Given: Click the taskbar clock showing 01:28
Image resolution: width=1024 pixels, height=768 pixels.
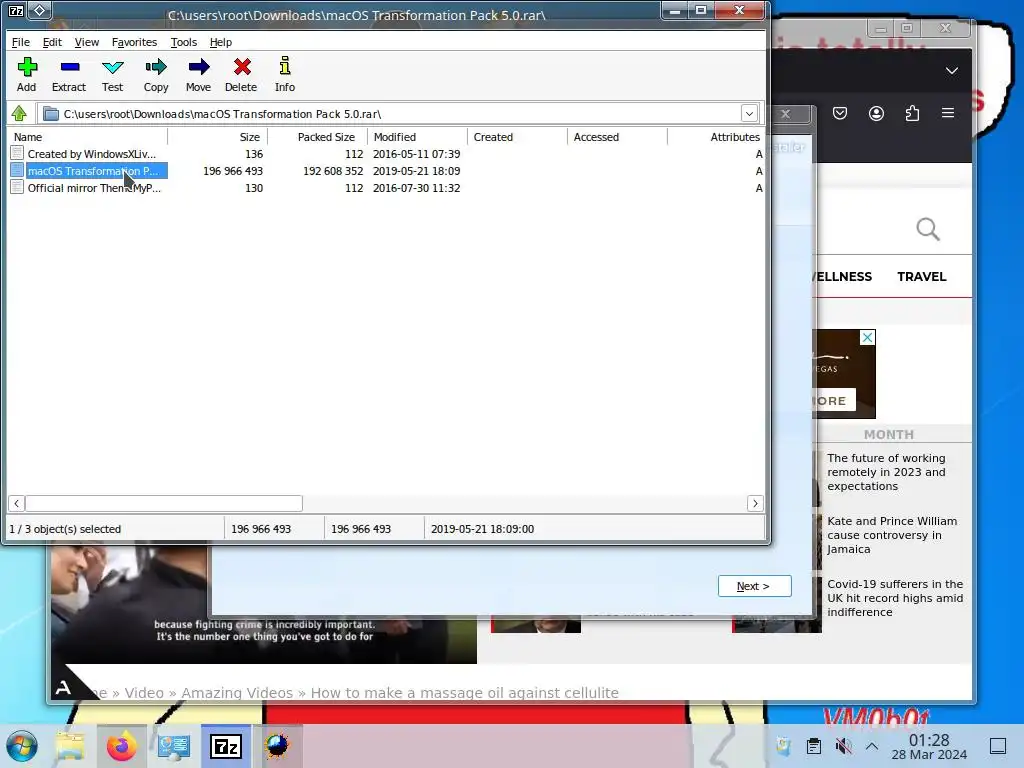Looking at the screenshot, I should tap(929, 746).
